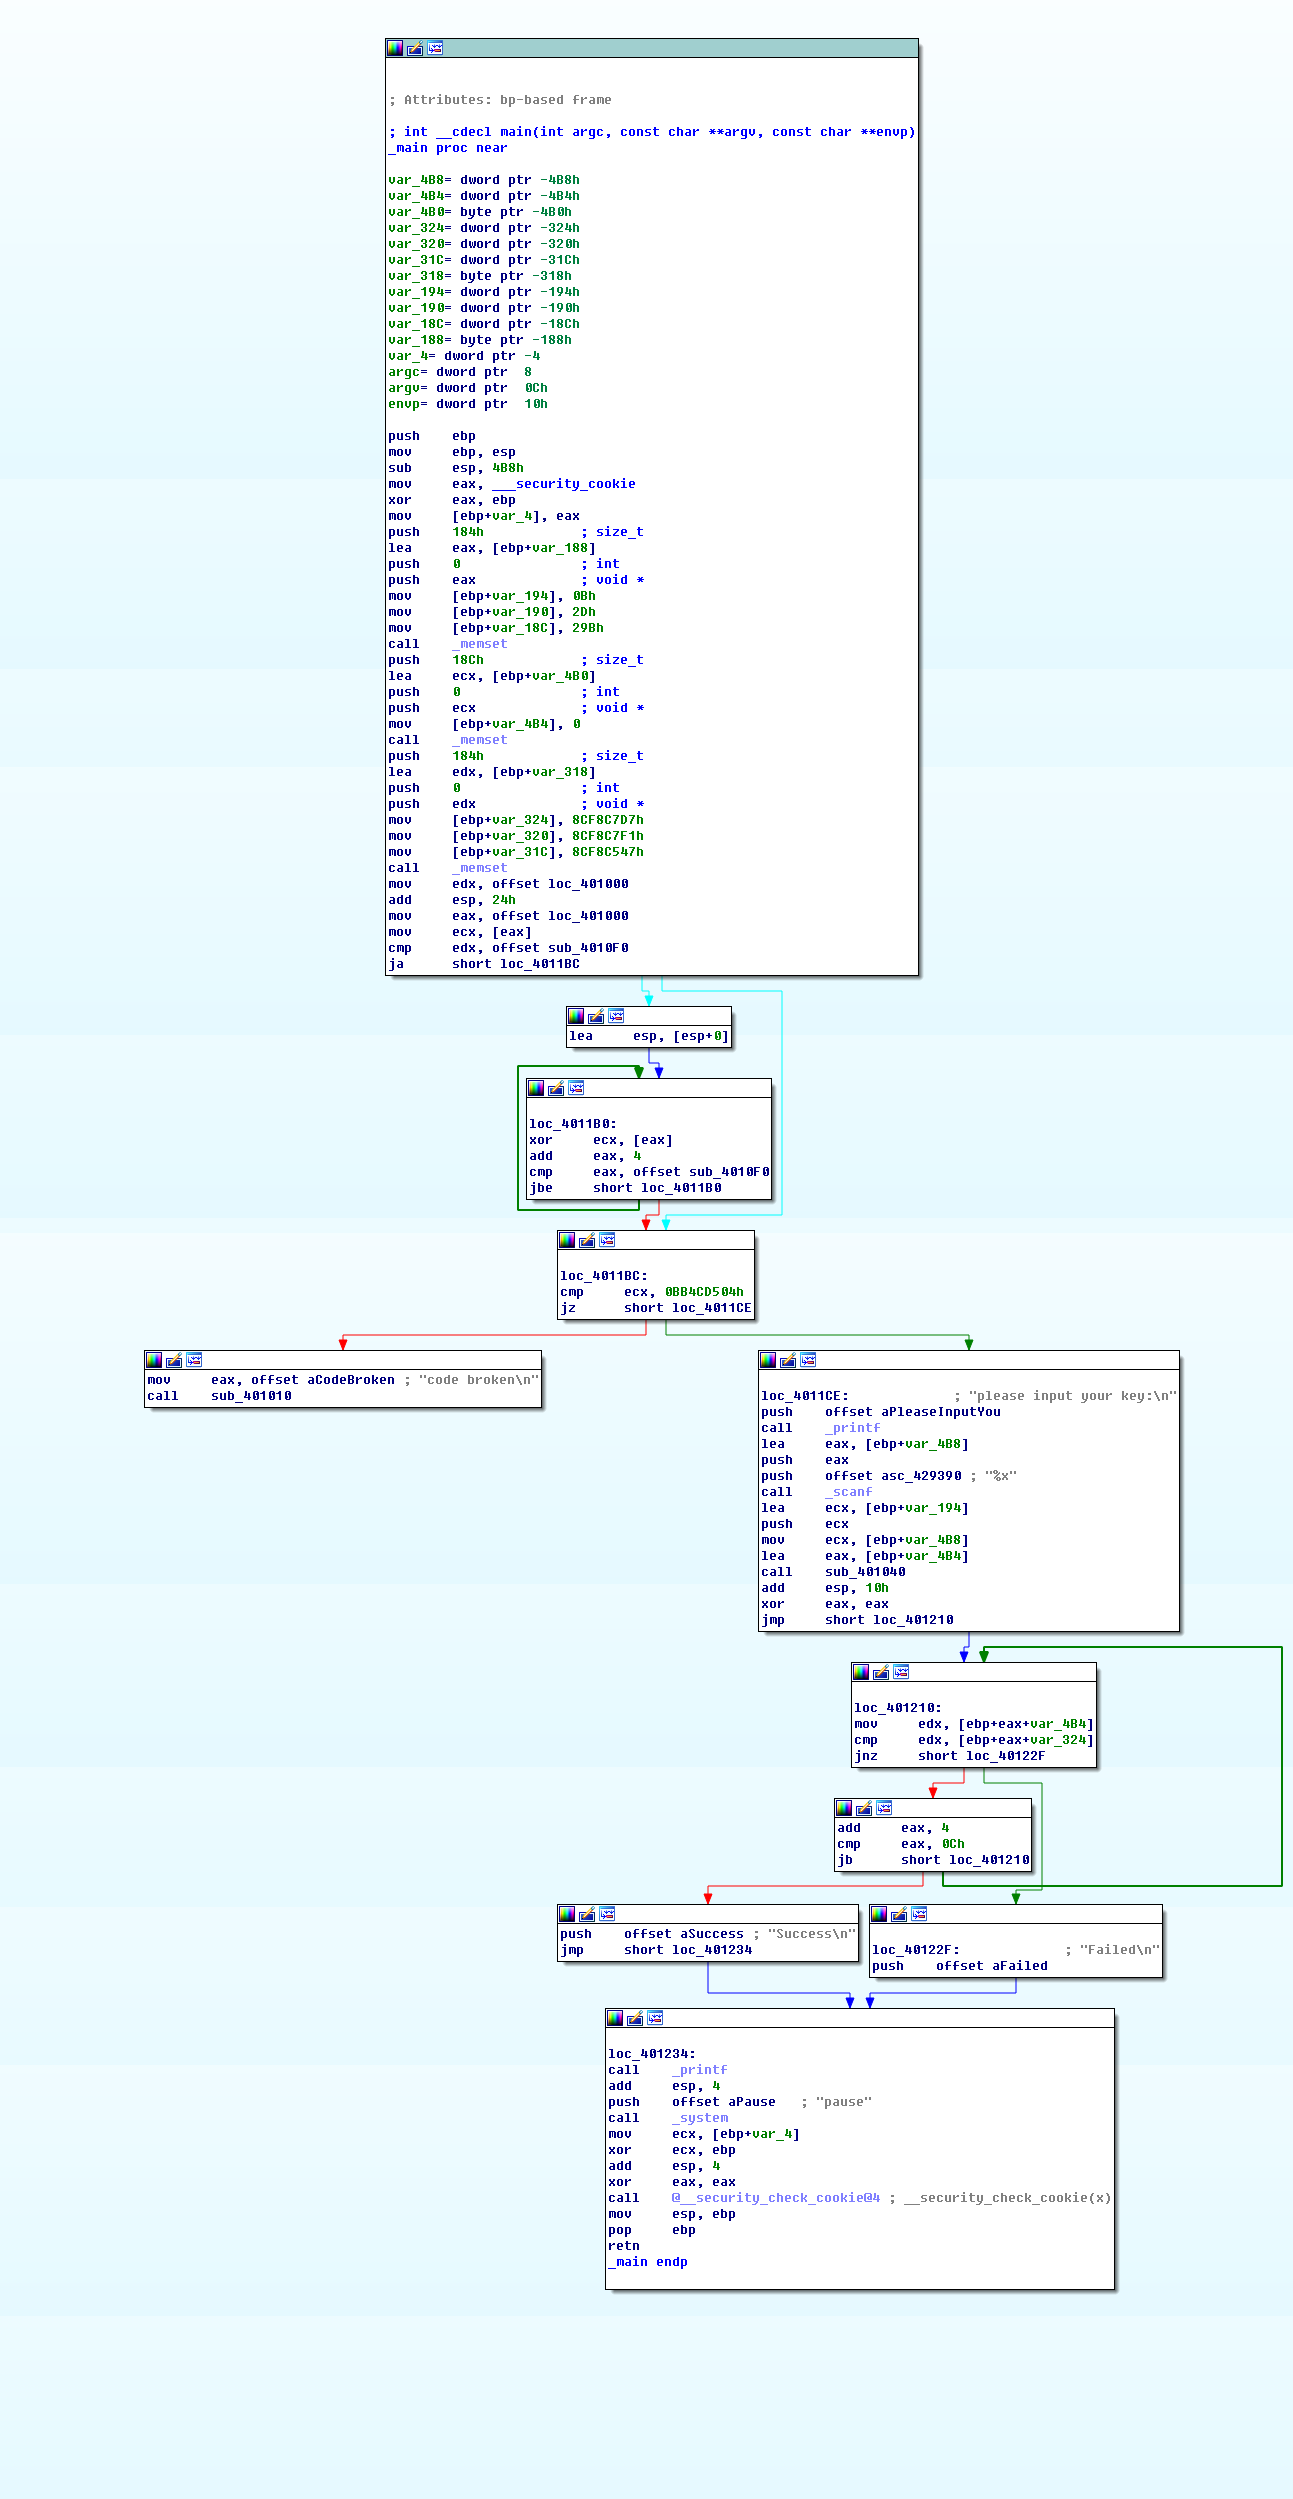Click the '8CF8C7D7h' value in _main

[608, 820]
